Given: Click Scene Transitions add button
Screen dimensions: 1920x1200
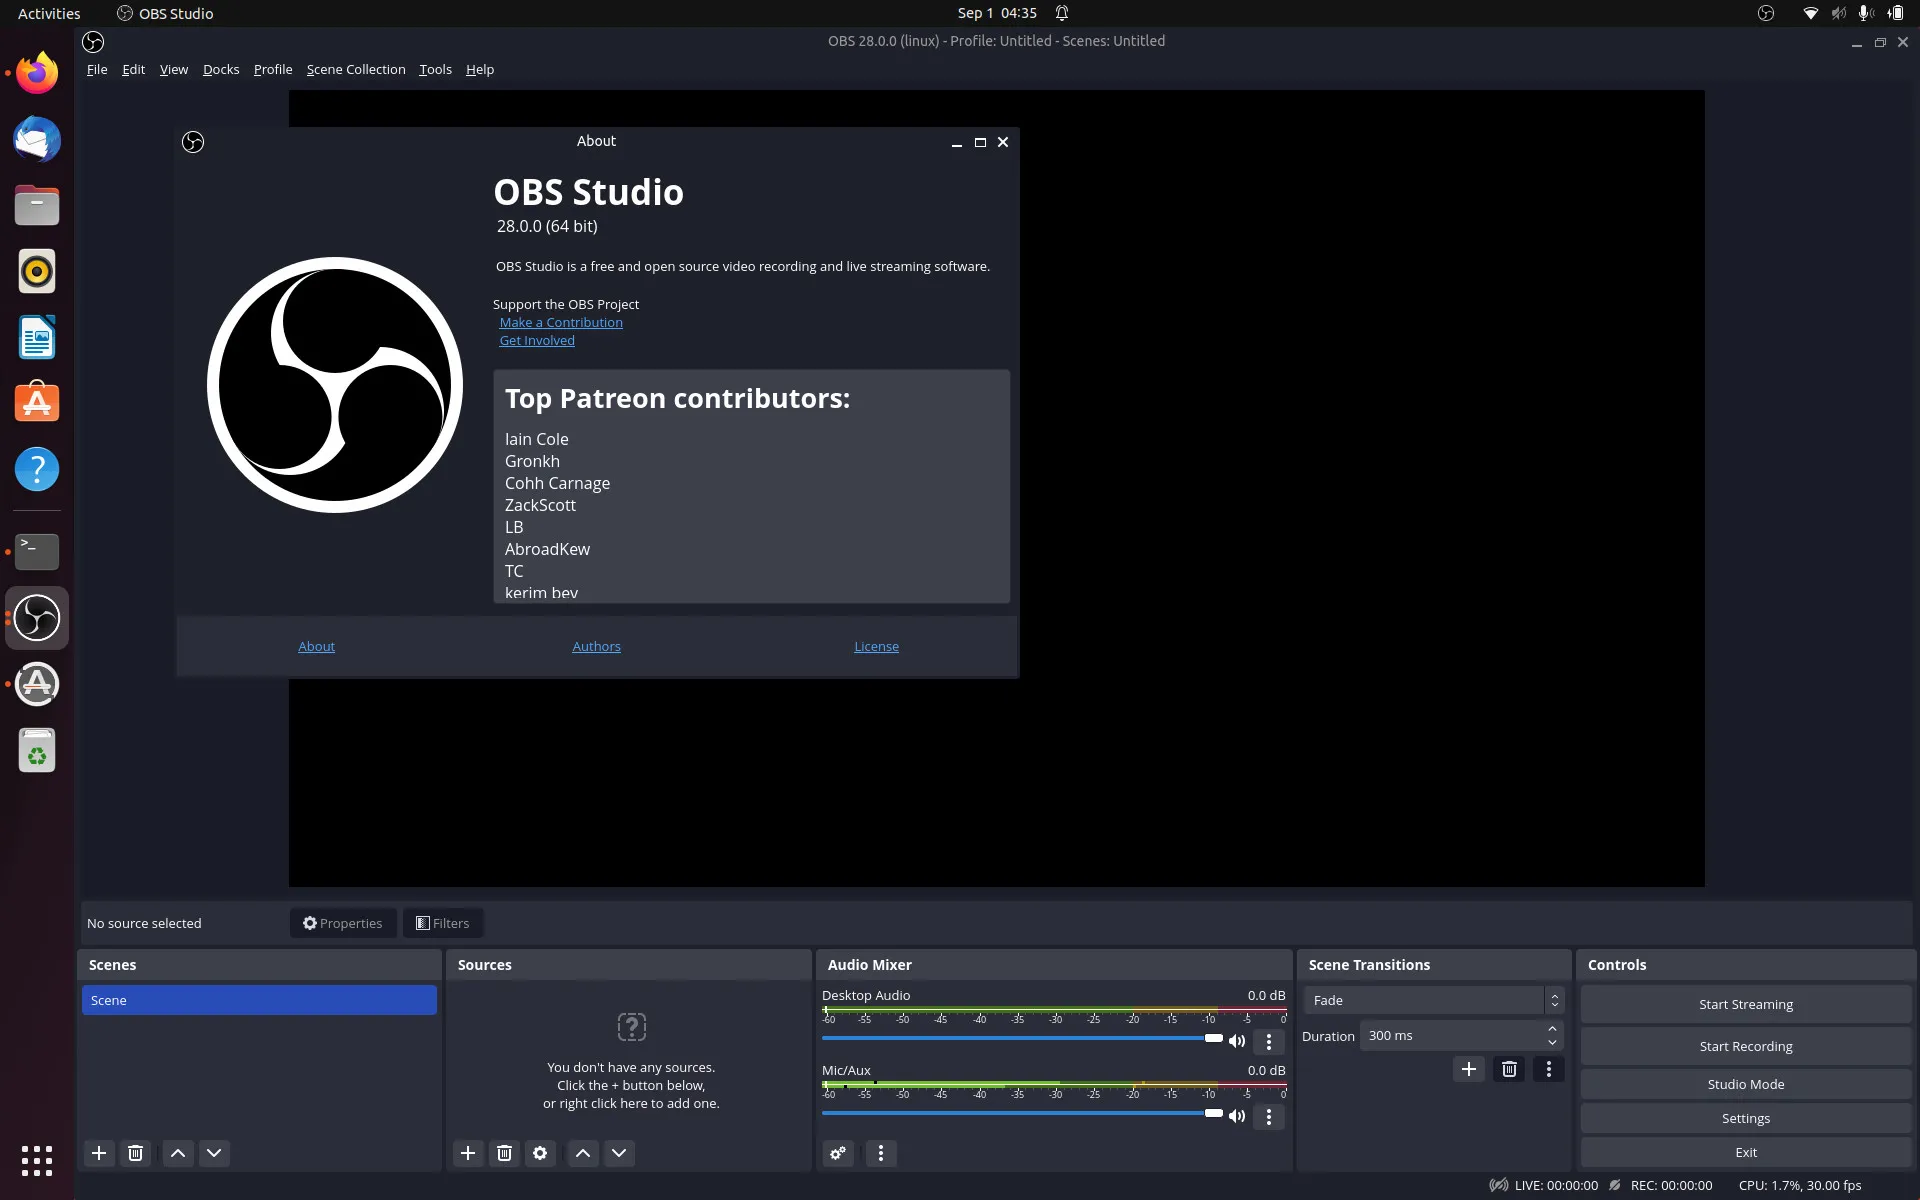Looking at the screenshot, I should click(1468, 1069).
